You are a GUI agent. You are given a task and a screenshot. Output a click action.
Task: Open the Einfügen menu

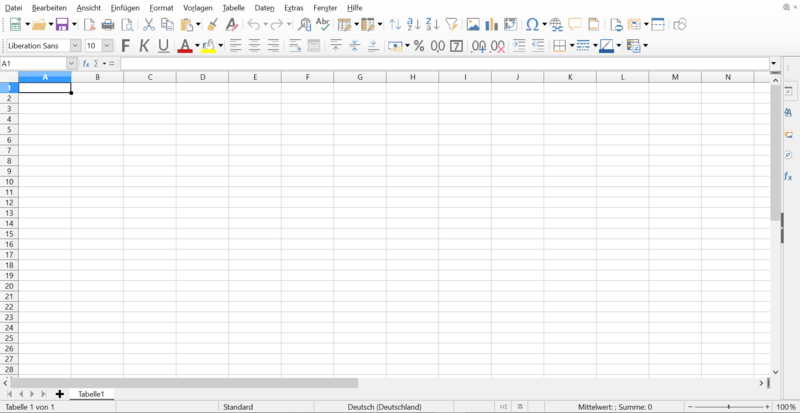pos(125,7)
